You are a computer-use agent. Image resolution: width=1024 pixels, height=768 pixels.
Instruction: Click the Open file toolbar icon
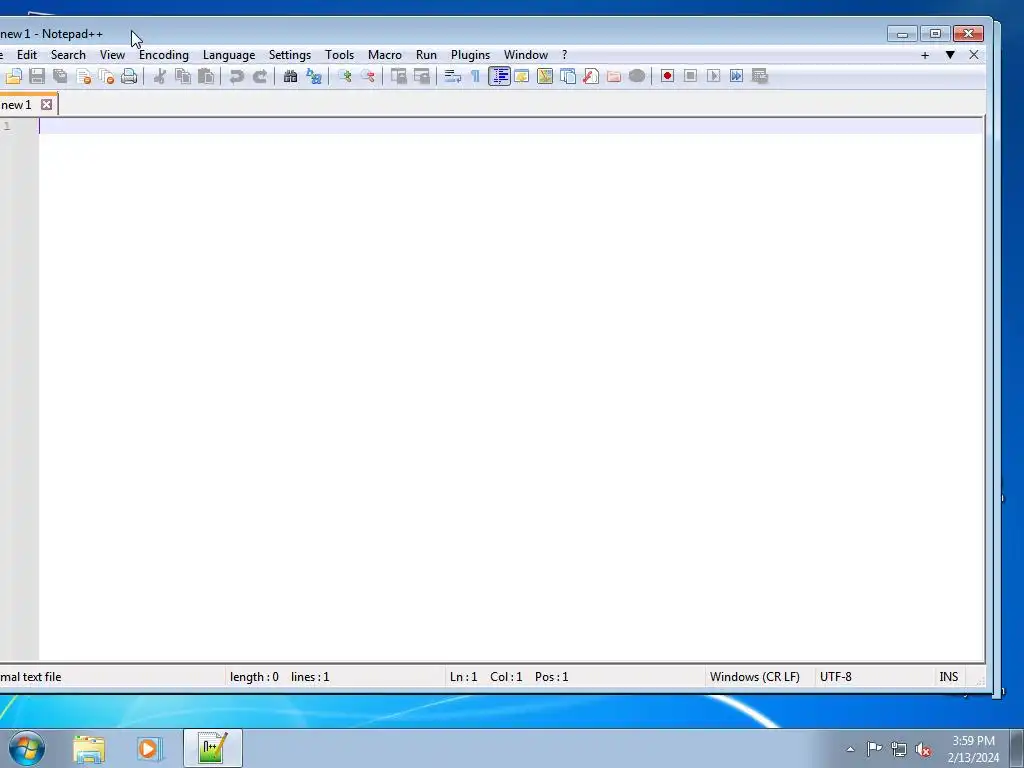pos(14,76)
